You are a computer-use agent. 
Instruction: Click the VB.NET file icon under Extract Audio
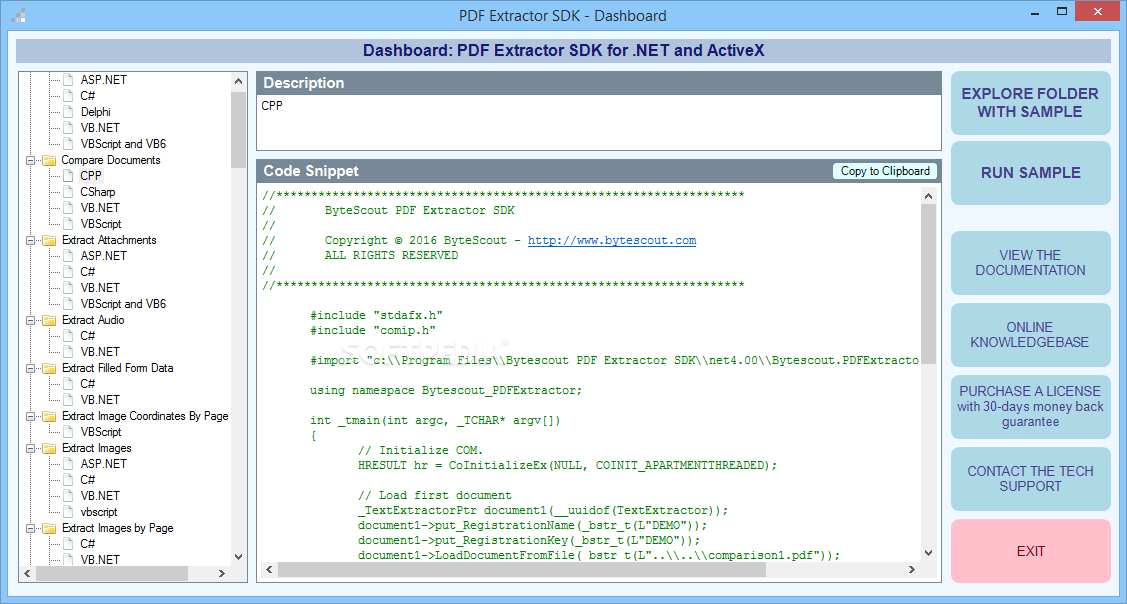pos(68,352)
